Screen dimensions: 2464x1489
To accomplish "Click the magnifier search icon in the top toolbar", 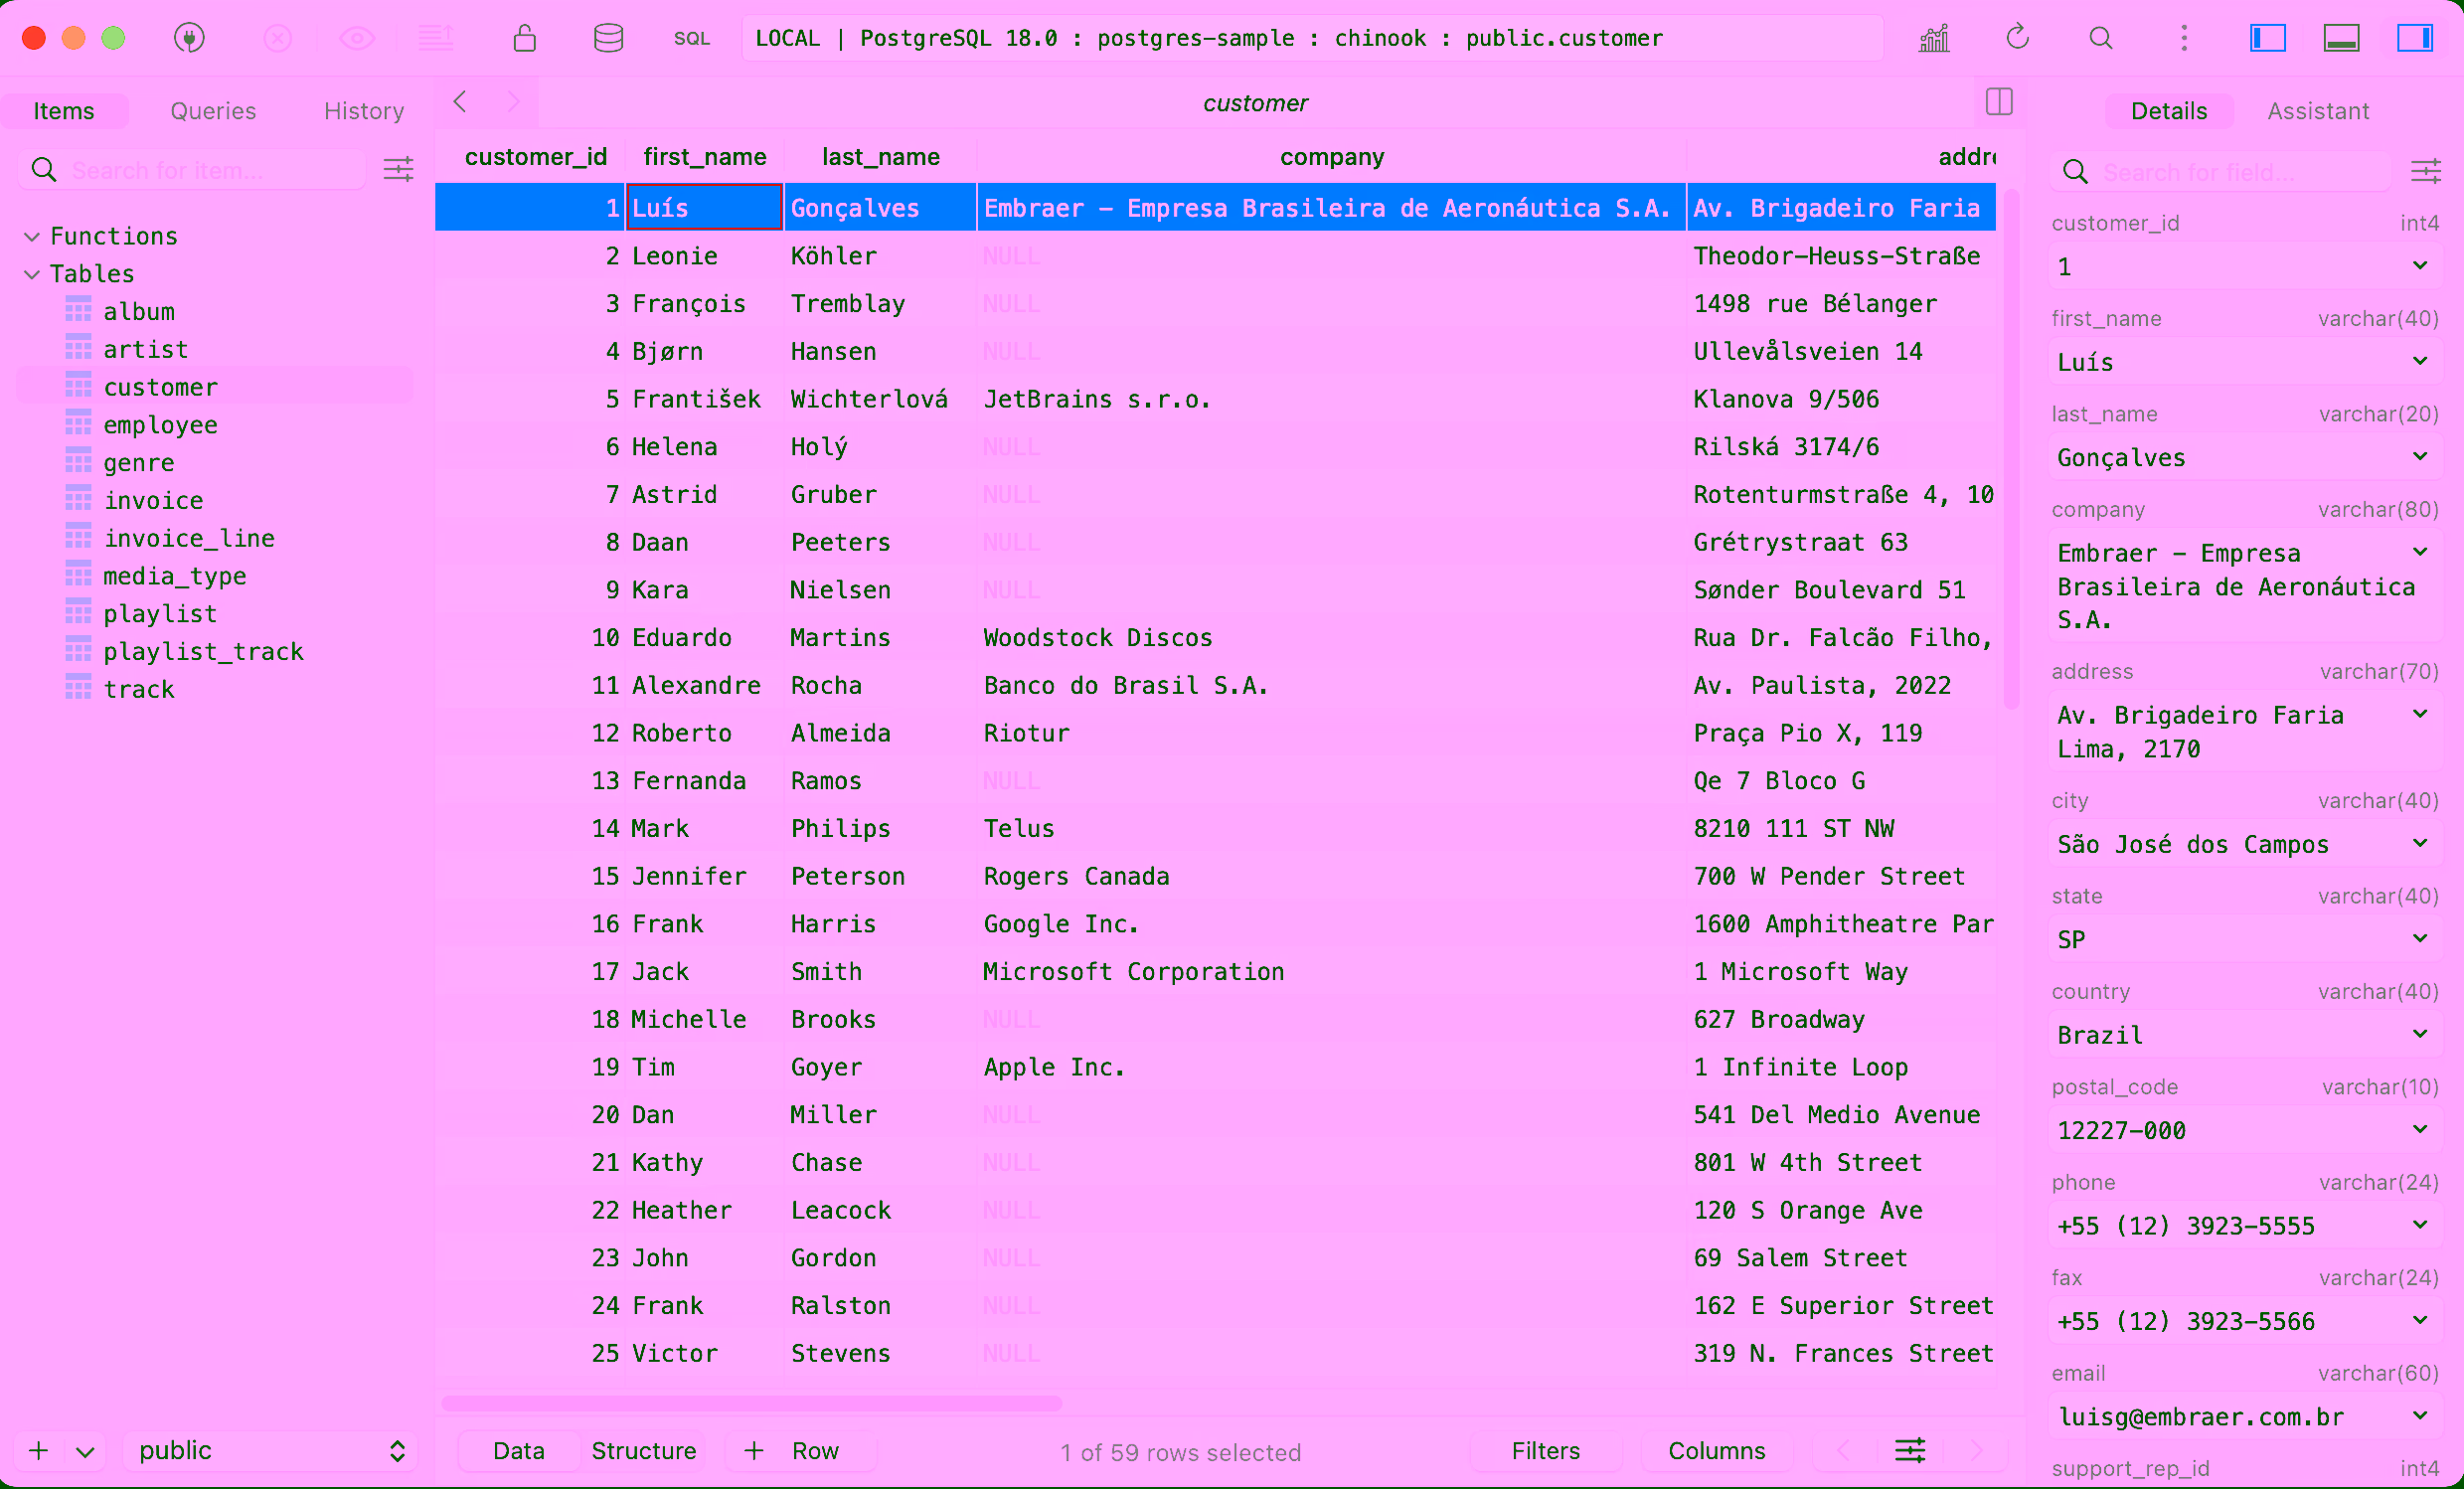I will (x=2101, y=38).
